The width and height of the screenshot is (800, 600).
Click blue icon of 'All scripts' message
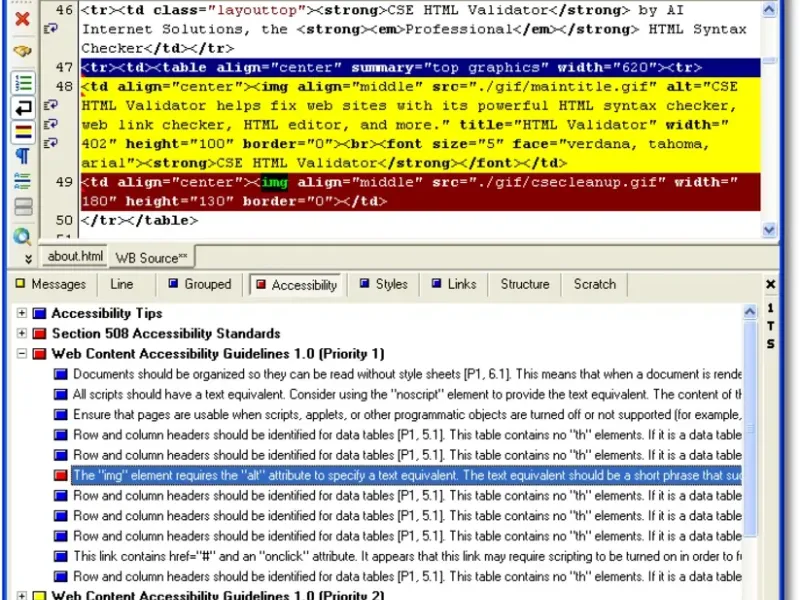coord(61,394)
